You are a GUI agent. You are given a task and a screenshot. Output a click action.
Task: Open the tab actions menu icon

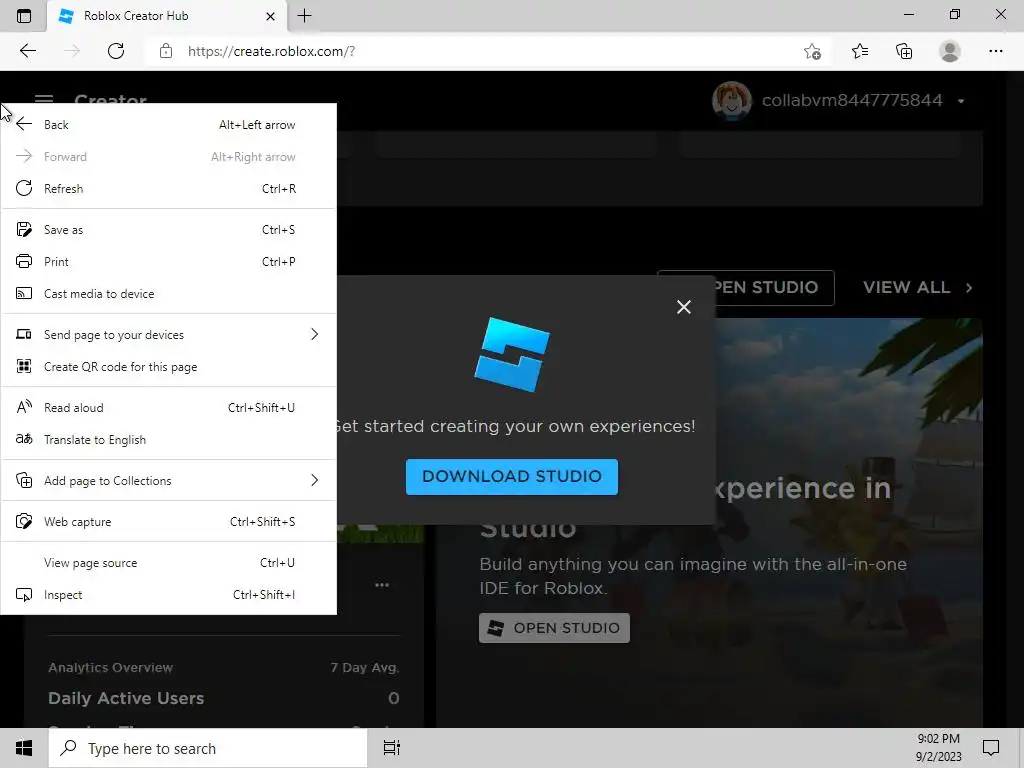(24, 16)
